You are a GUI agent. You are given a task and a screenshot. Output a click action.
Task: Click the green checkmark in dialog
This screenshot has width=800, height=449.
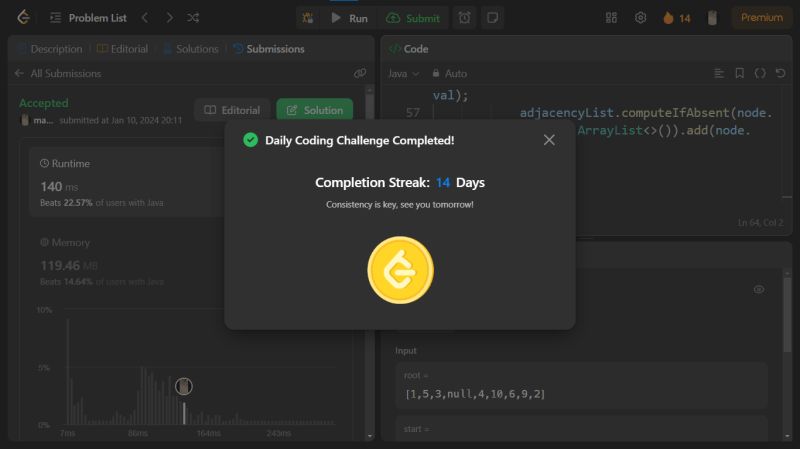251,140
